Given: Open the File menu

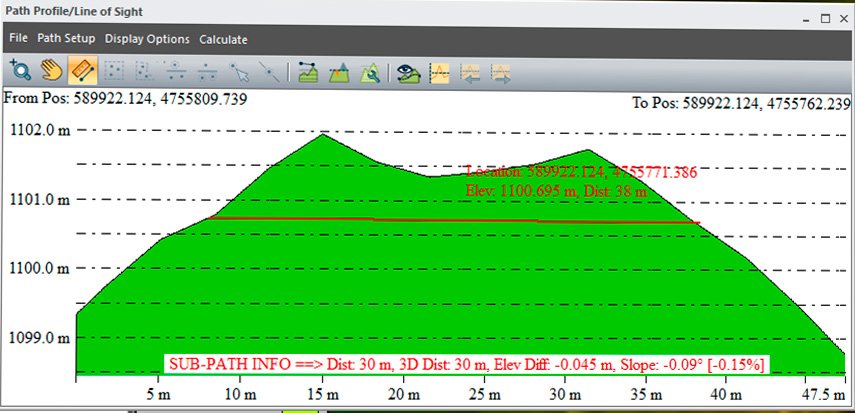Looking at the screenshot, I should [19, 39].
